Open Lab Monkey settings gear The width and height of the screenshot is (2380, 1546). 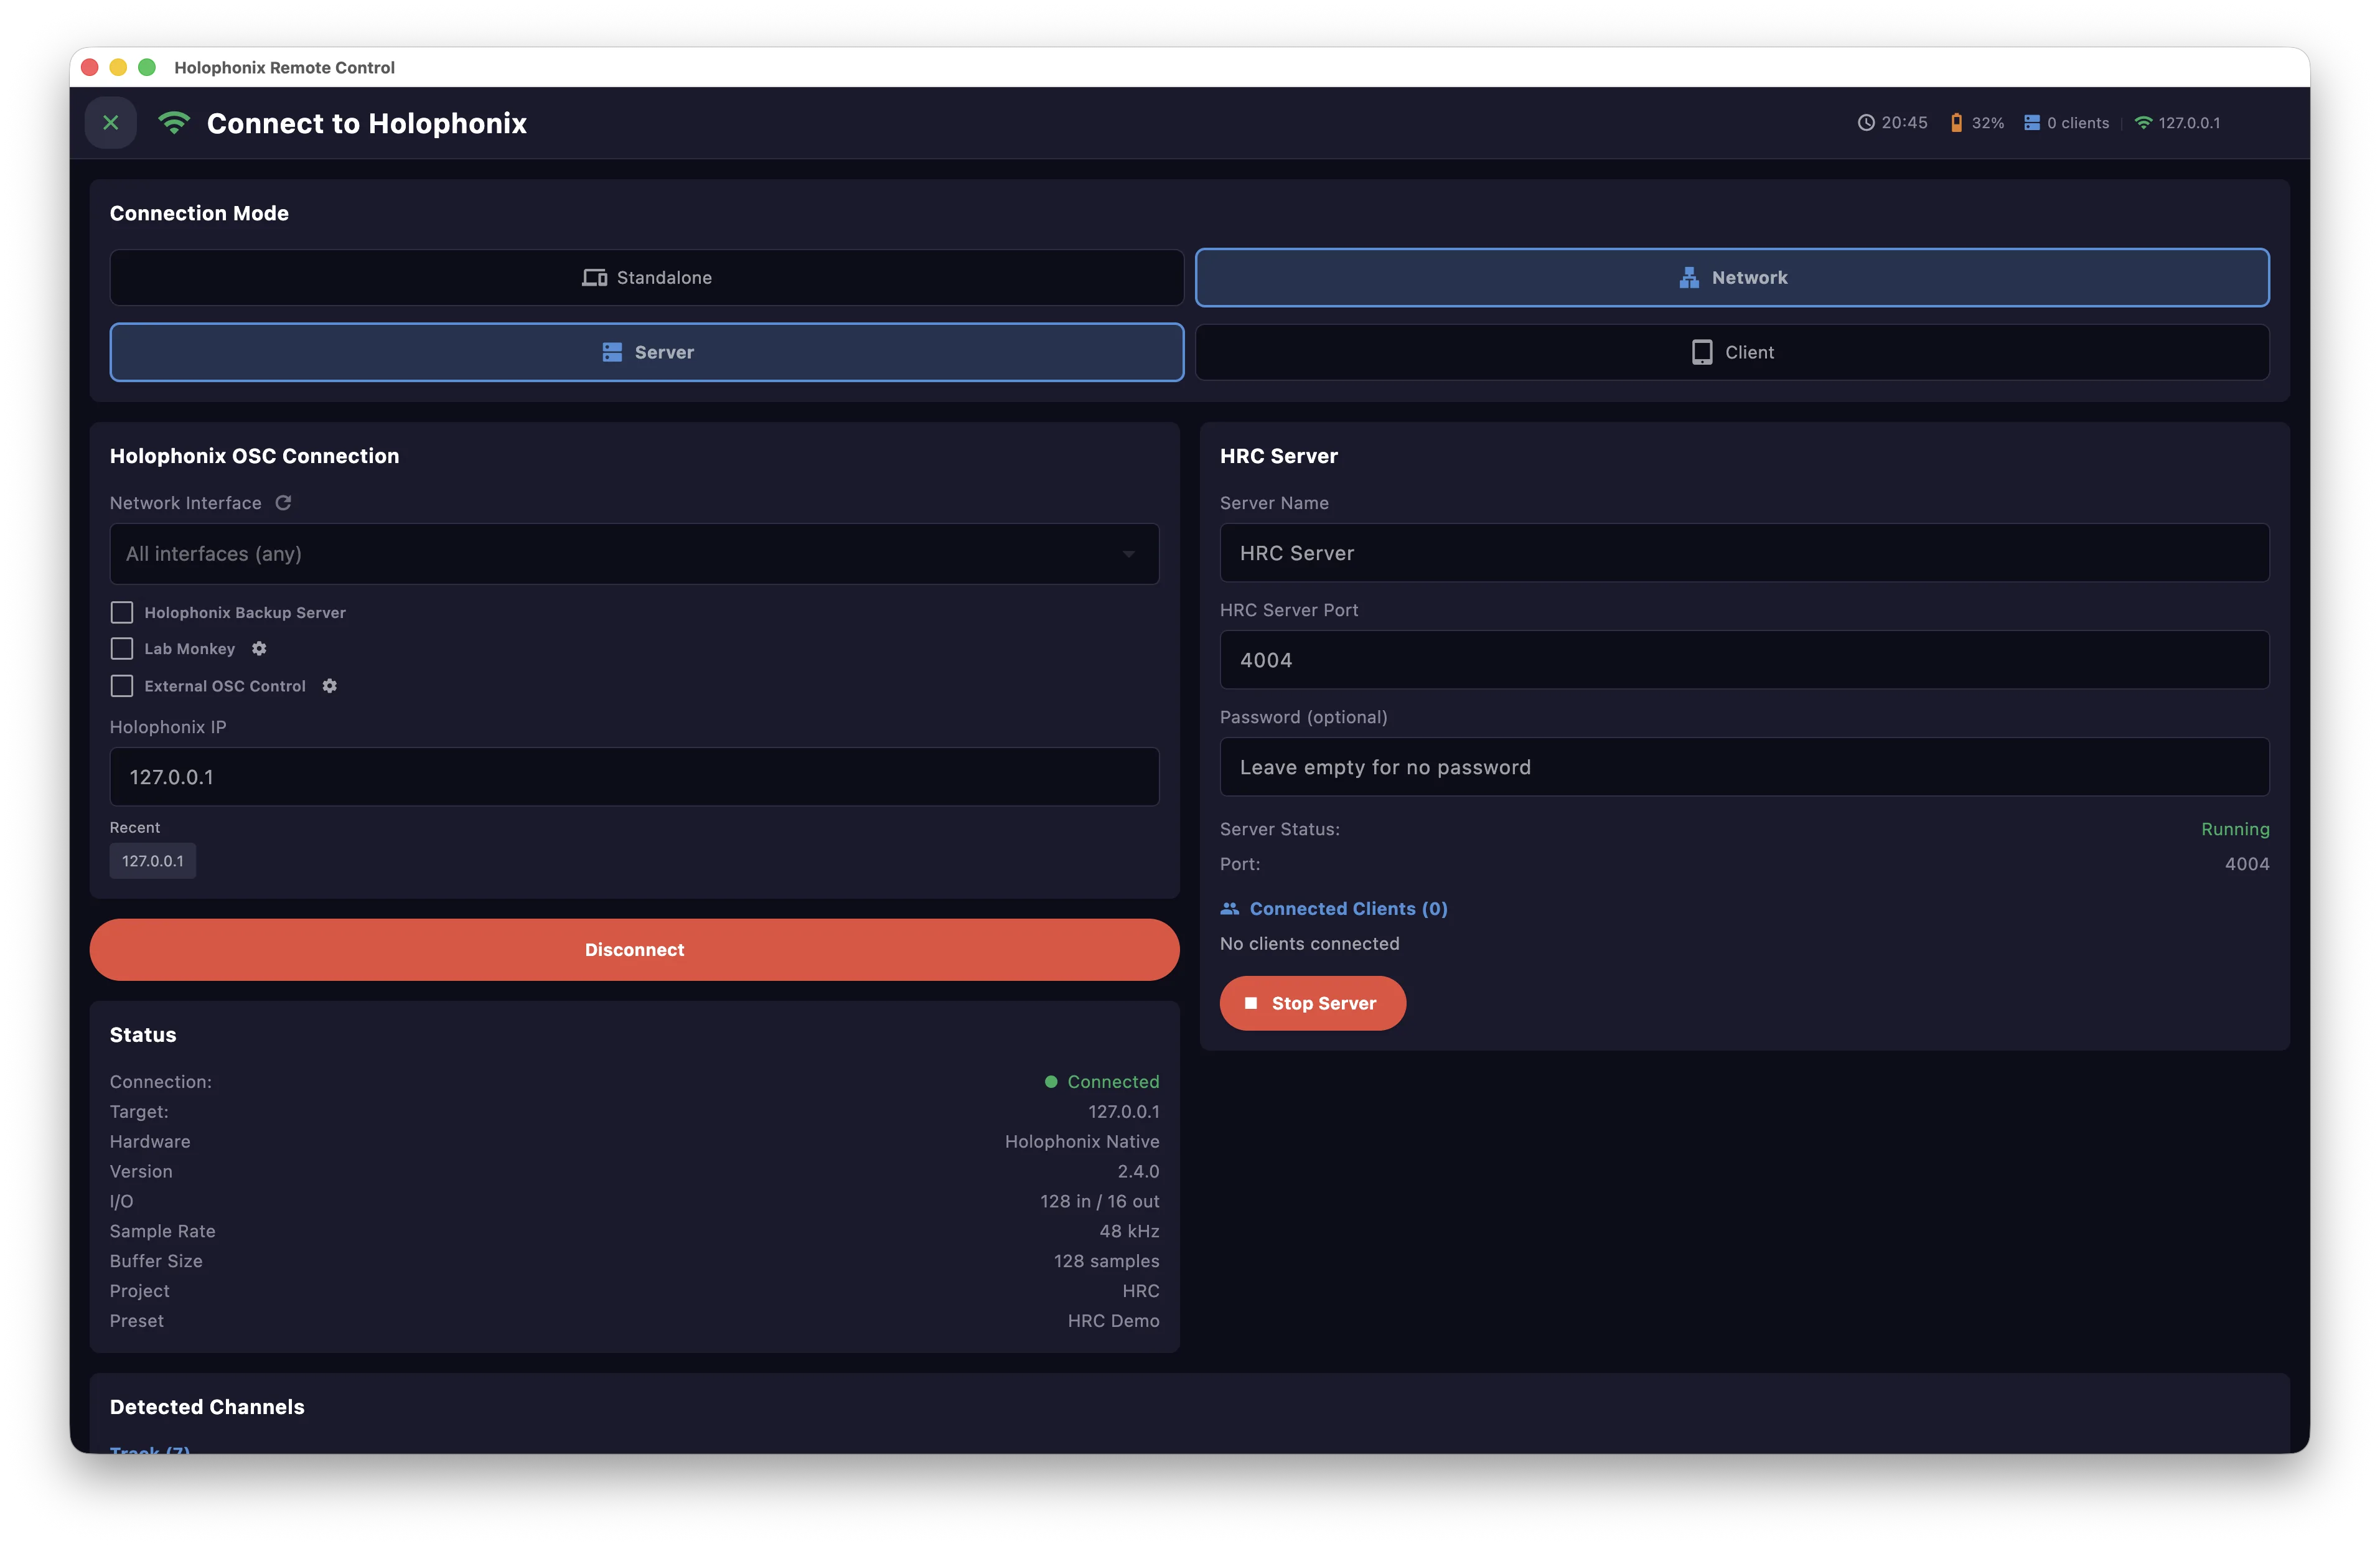click(259, 649)
